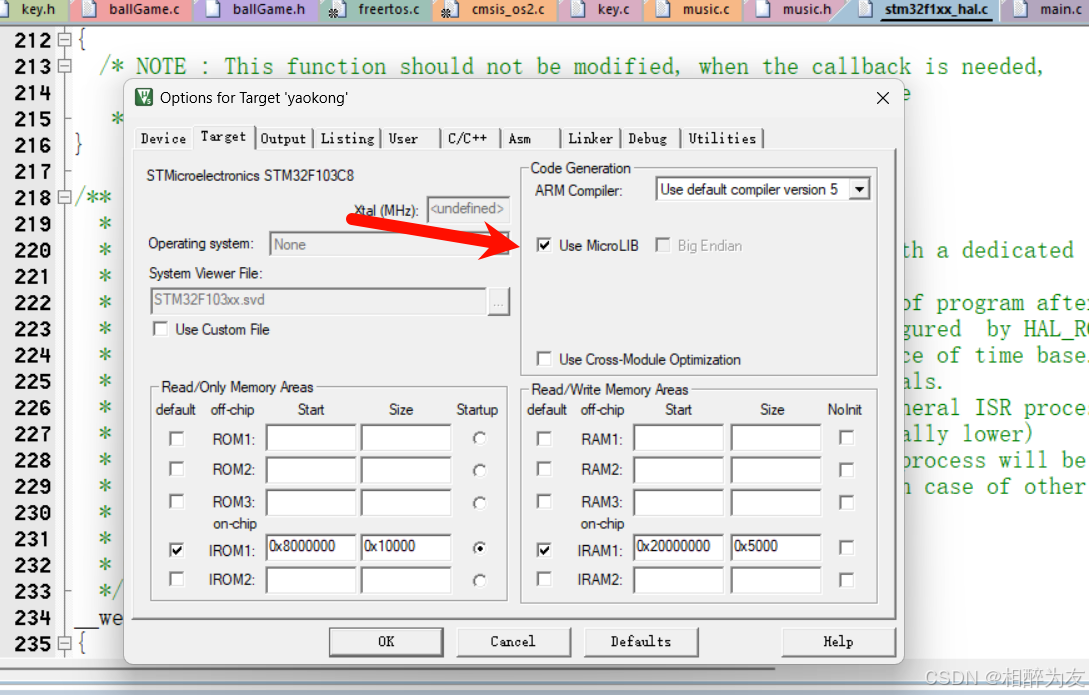
Task: Open the Linker options tab
Action: pos(590,138)
